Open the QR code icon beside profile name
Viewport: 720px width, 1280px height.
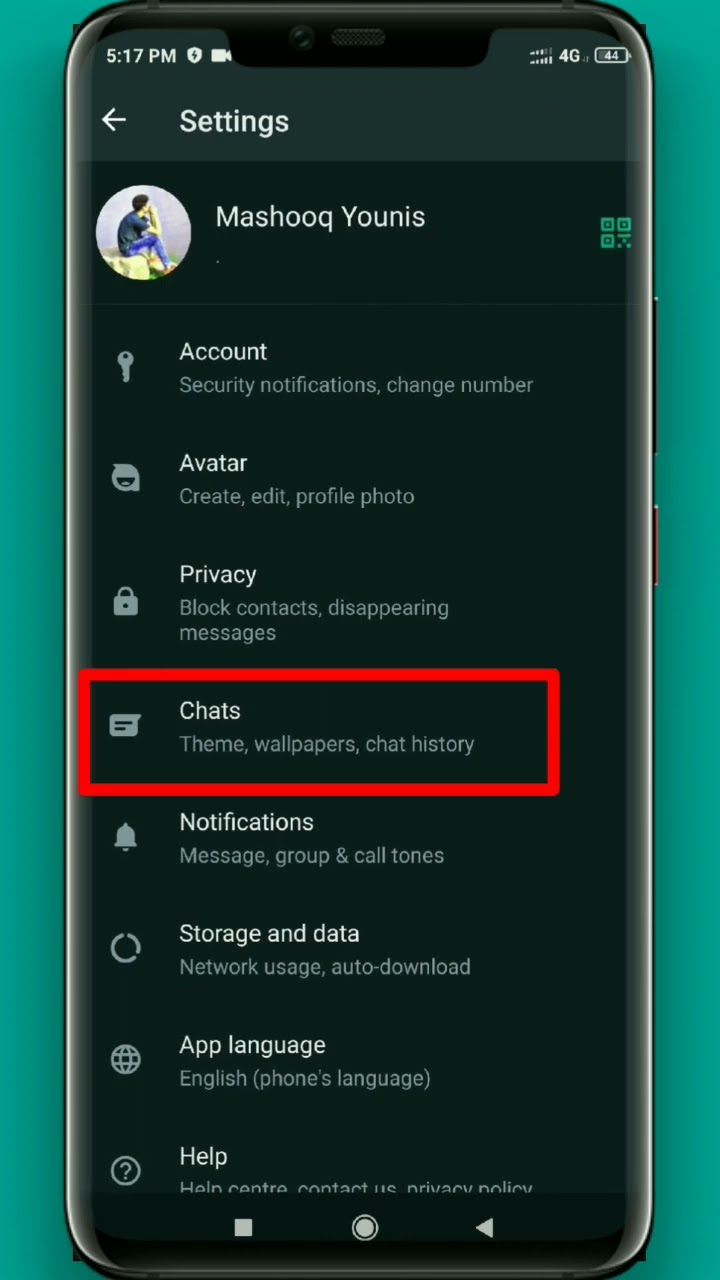pos(615,233)
